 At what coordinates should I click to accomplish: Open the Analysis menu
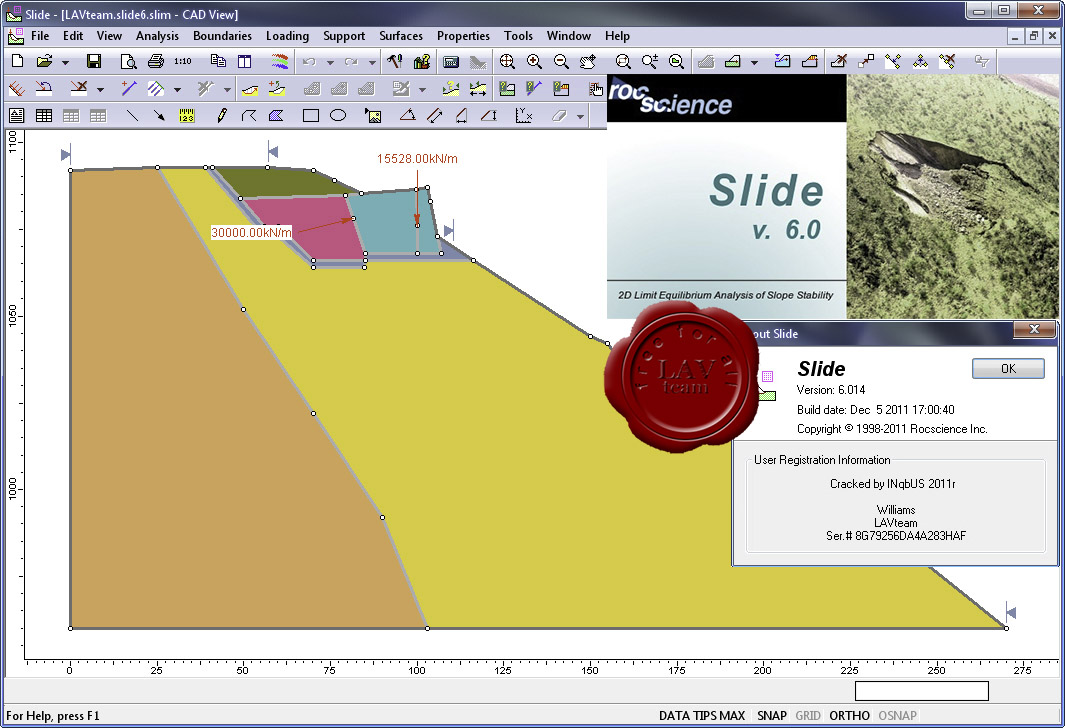157,36
